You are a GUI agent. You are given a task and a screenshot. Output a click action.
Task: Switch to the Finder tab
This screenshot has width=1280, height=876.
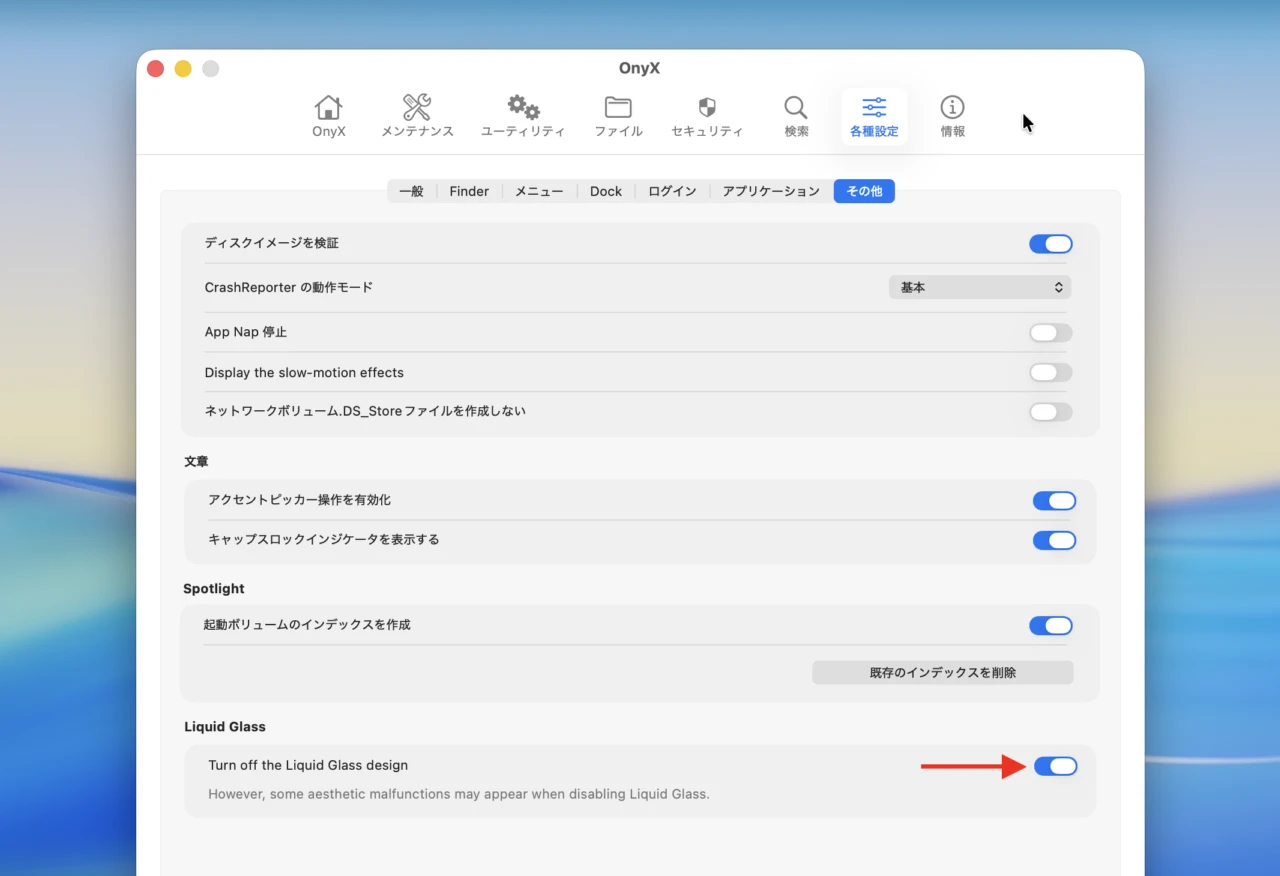469,191
